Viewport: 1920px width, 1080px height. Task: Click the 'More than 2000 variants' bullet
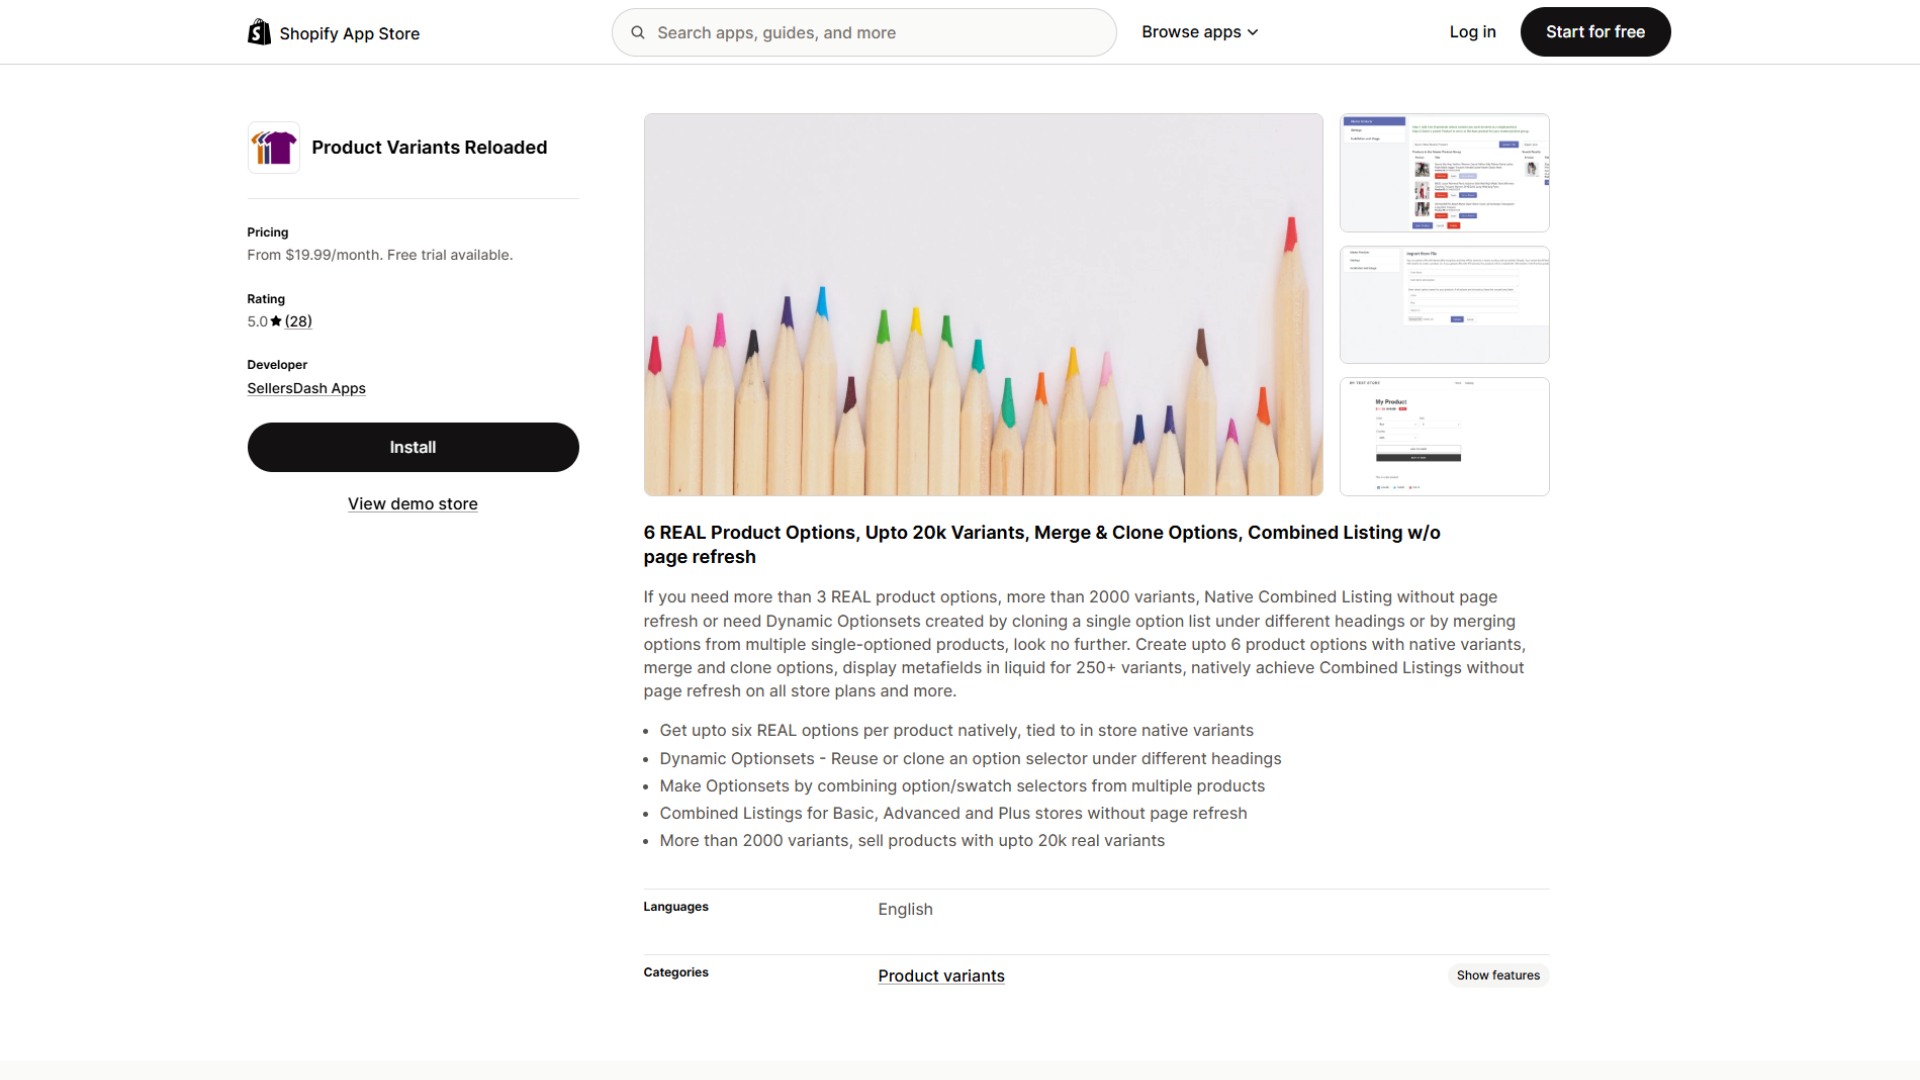coord(912,841)
